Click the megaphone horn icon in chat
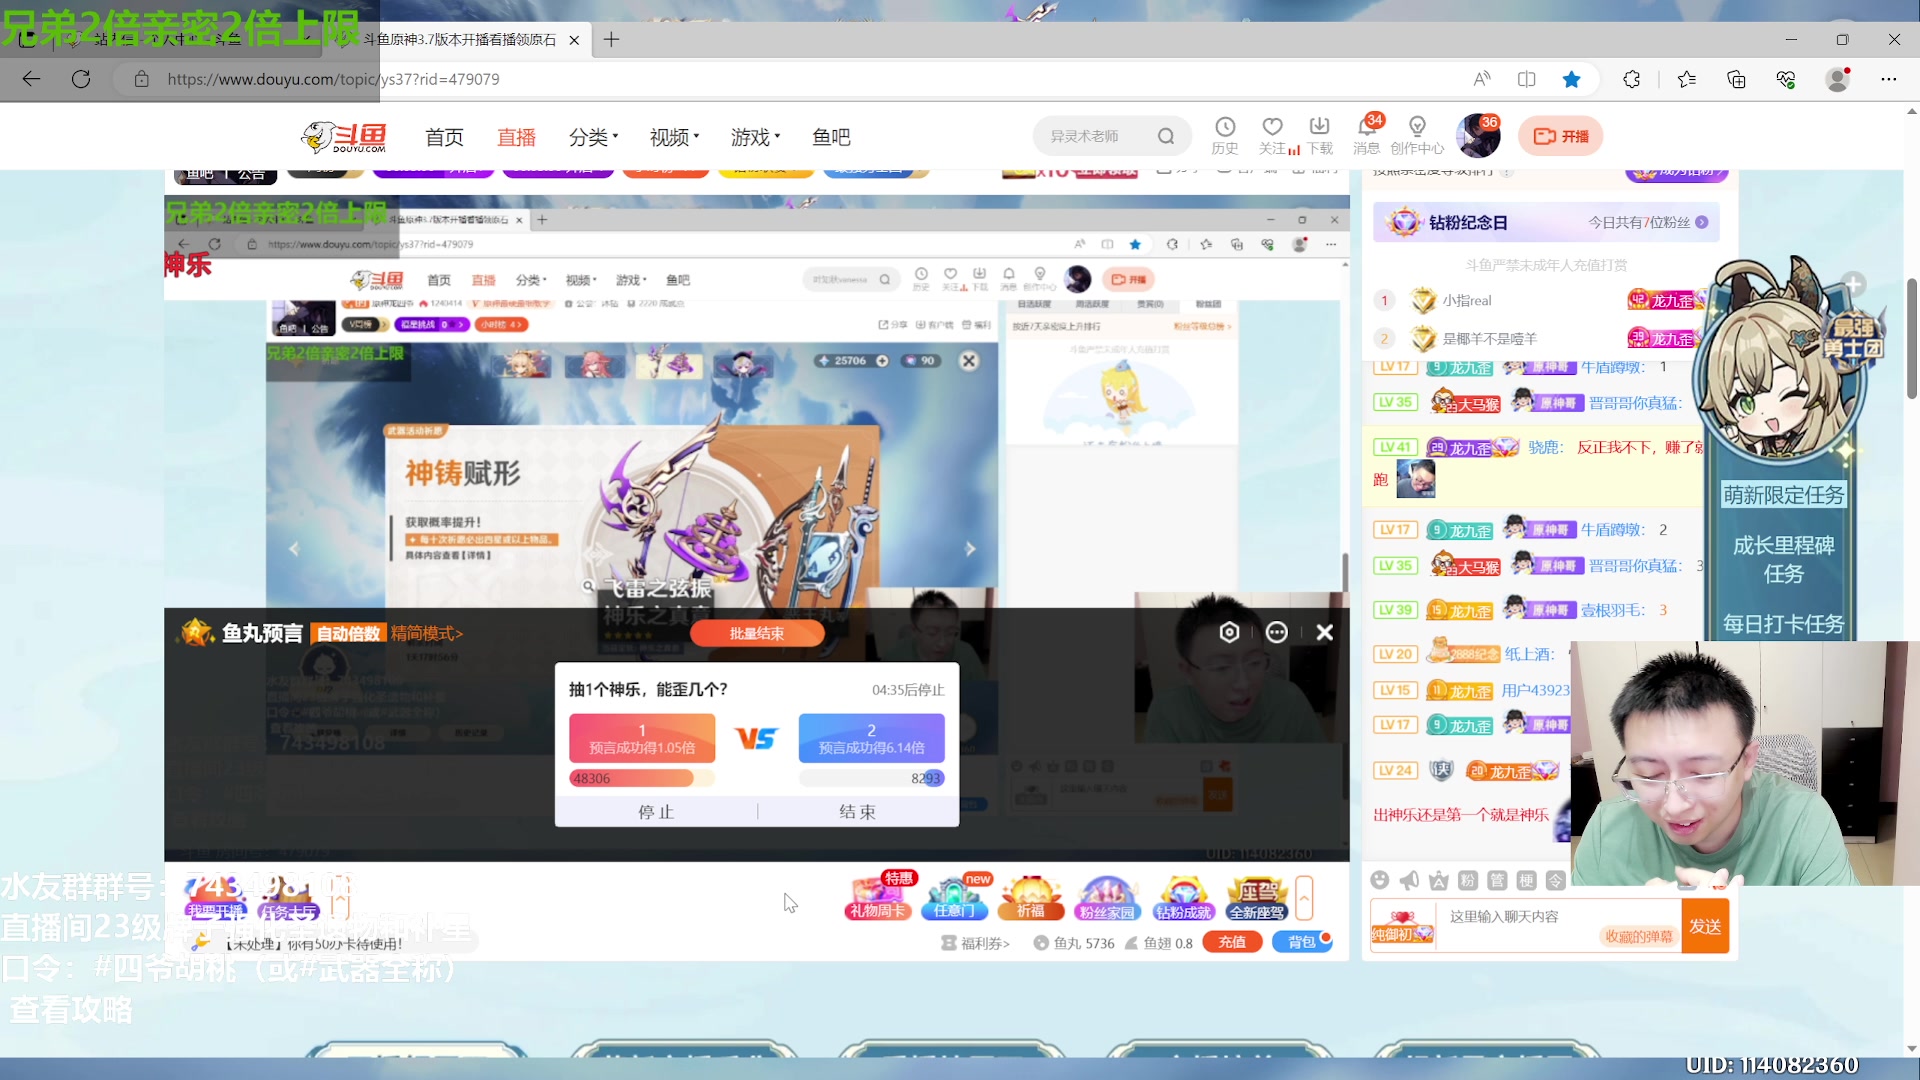Viewport: 1920px width, 1080px height. pos(1409,880)
